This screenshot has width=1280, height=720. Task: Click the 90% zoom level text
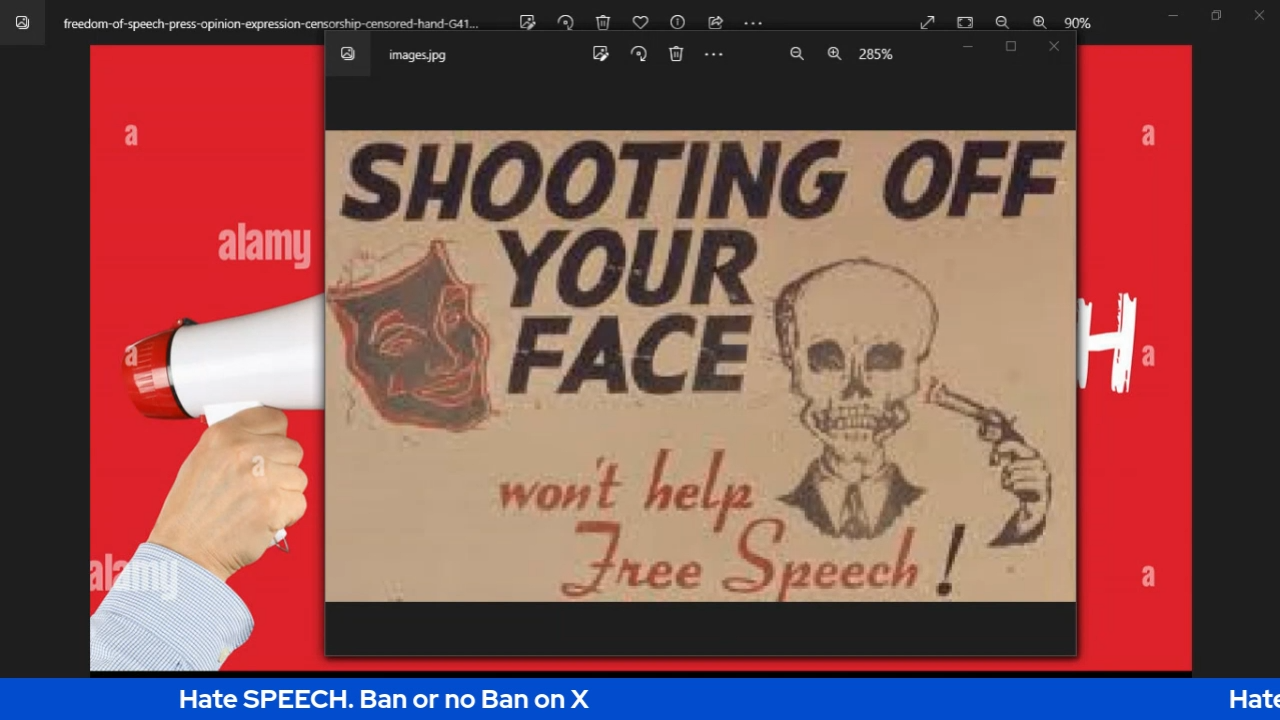click(x=1077, y=23)
